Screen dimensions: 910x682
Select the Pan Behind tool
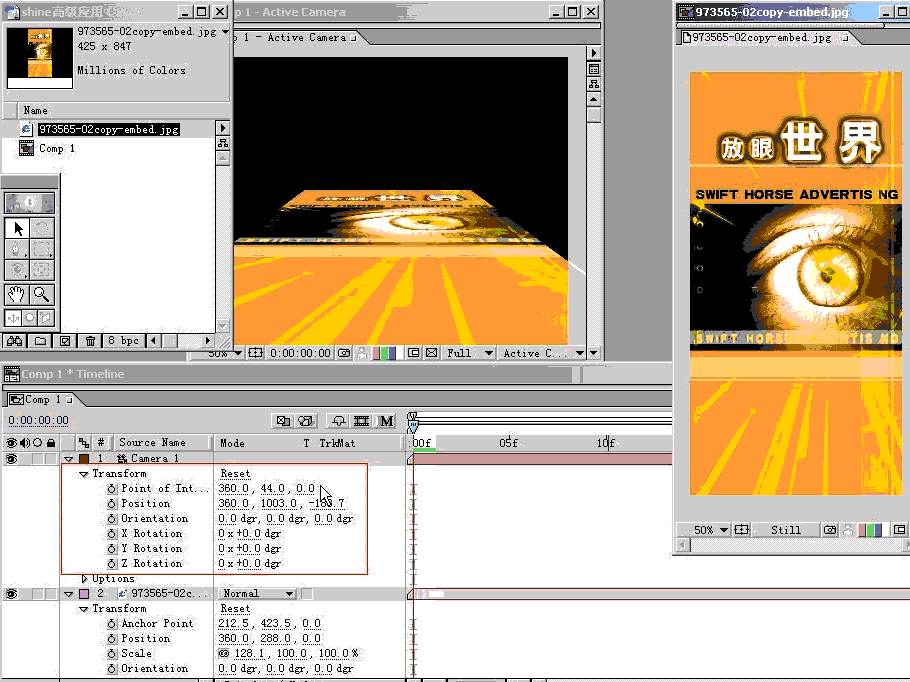tap(42, 270)
